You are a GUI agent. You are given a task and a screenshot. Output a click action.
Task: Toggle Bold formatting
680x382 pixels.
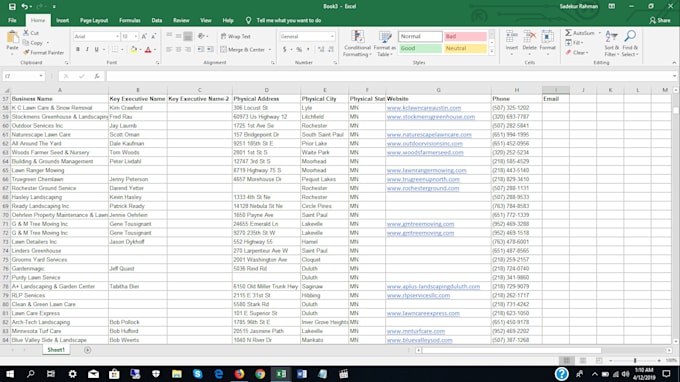78,49
